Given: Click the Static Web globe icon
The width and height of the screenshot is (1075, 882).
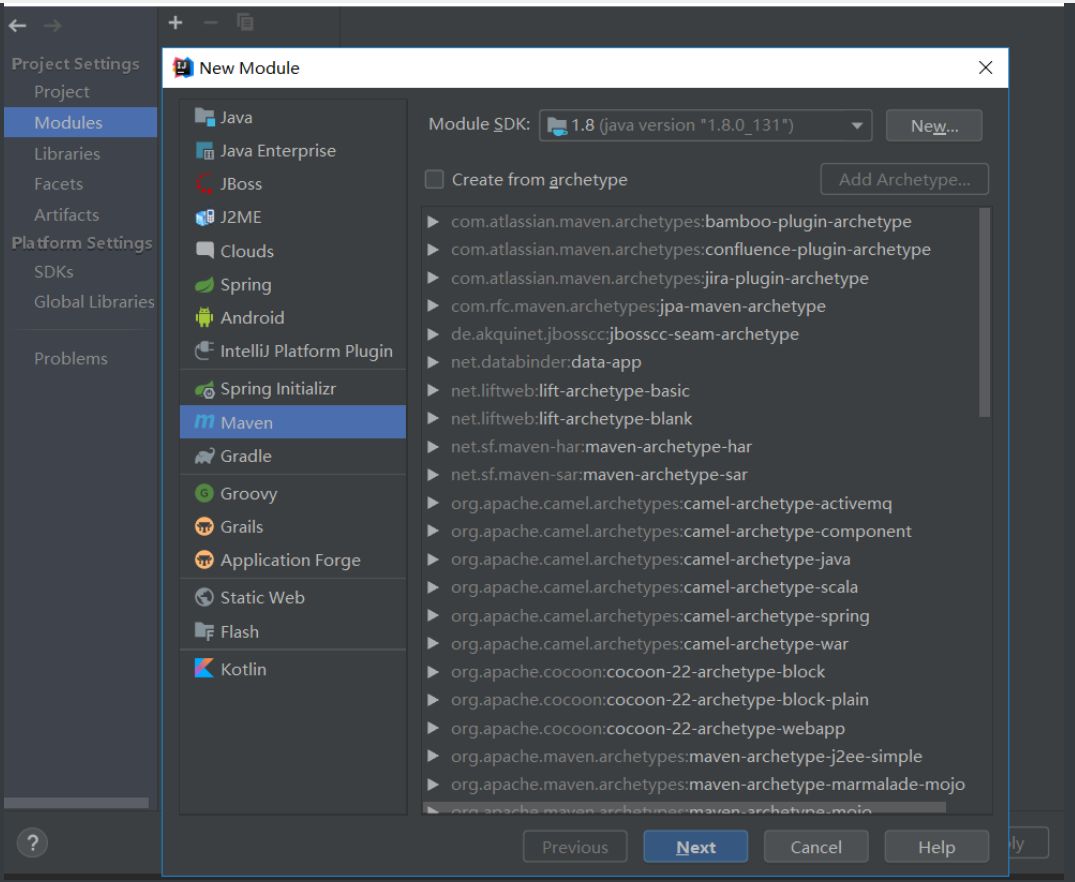Looking at the screenshot, I should coord(204,597).
